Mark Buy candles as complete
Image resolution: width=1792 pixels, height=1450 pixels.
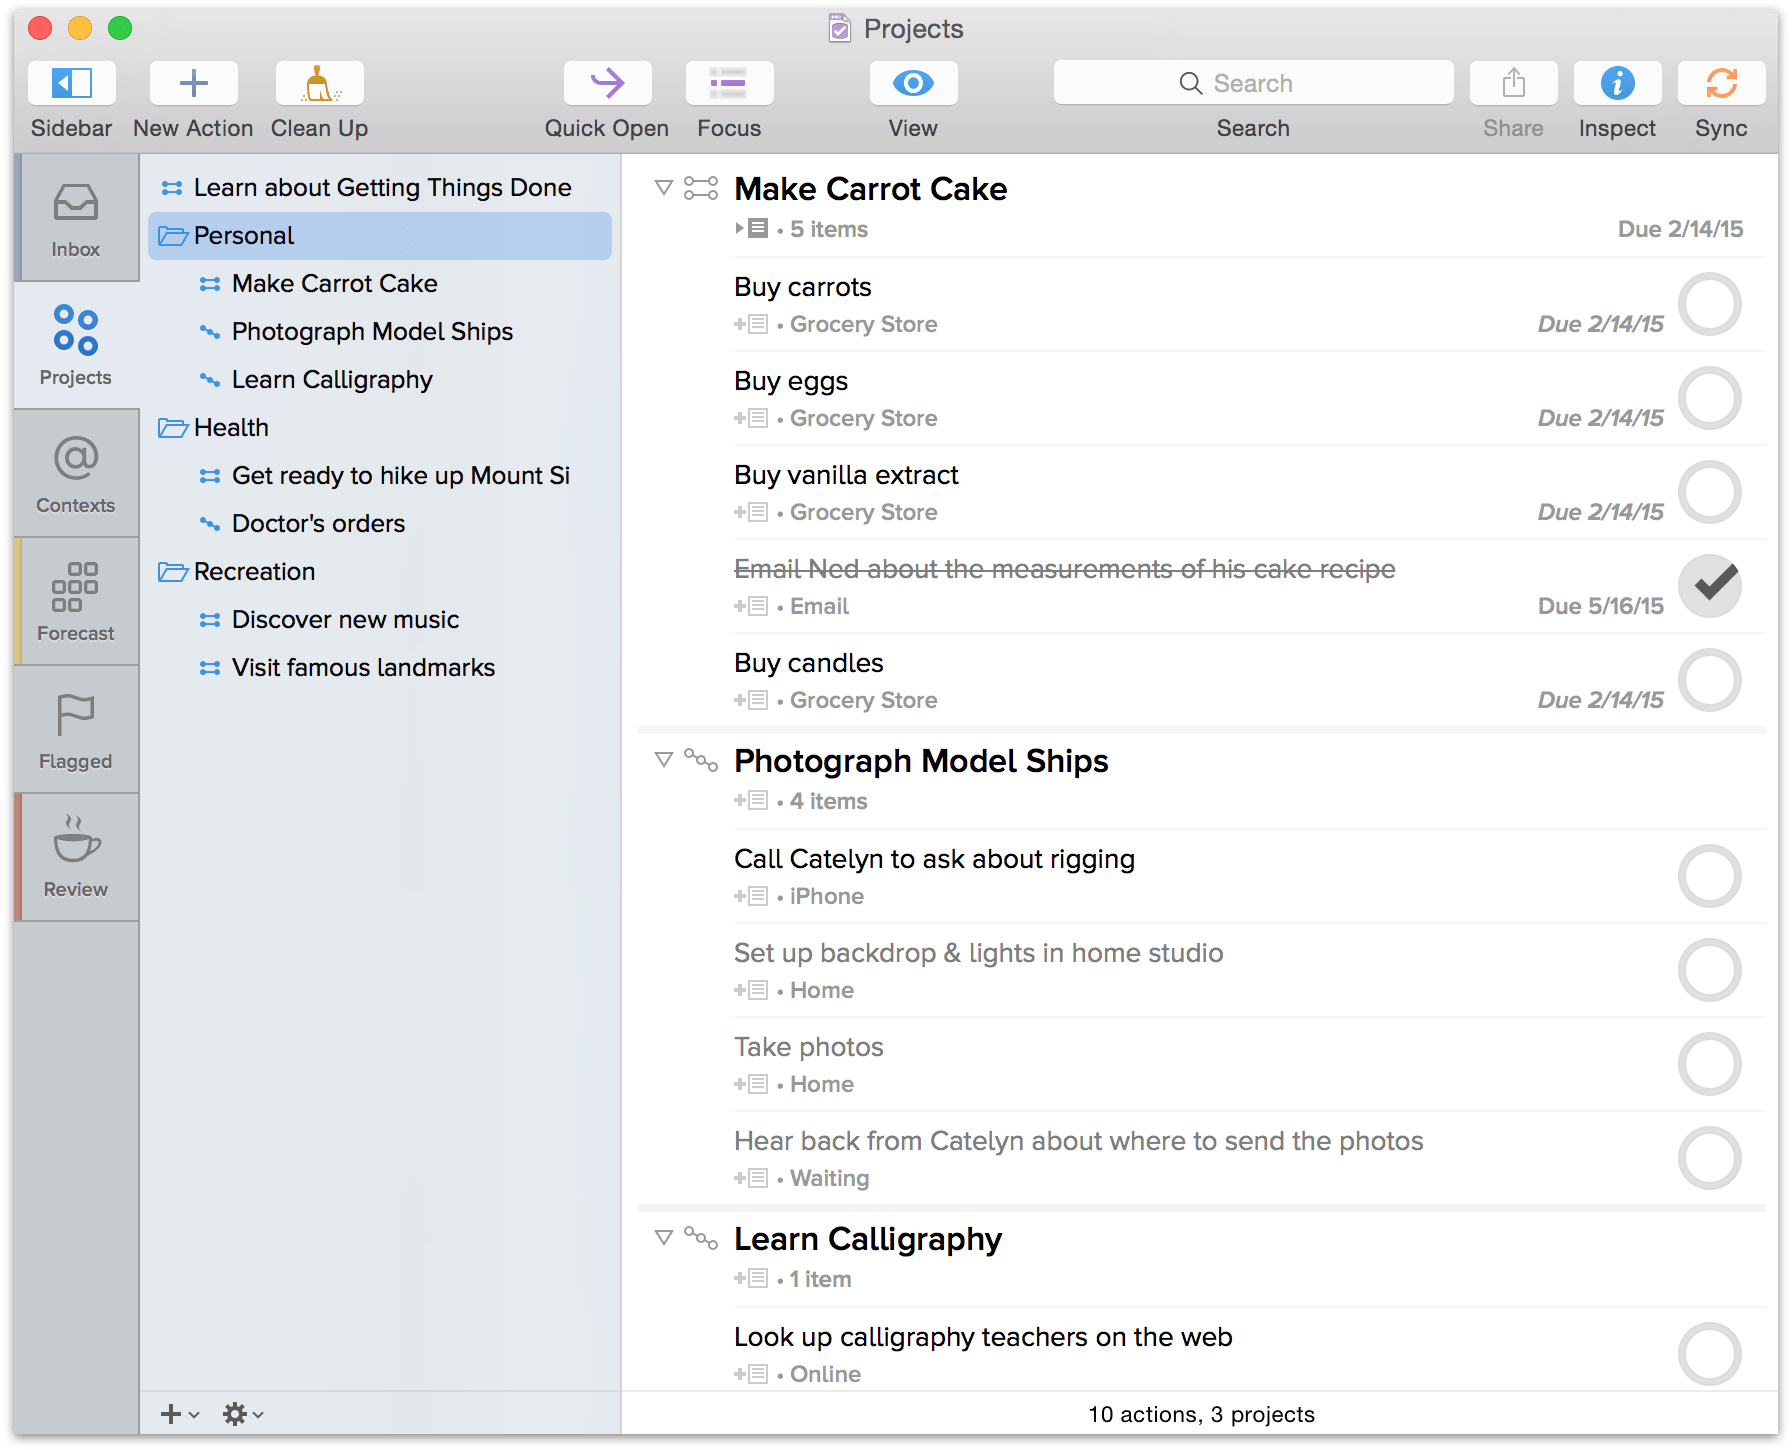(x=1710, y=680)
